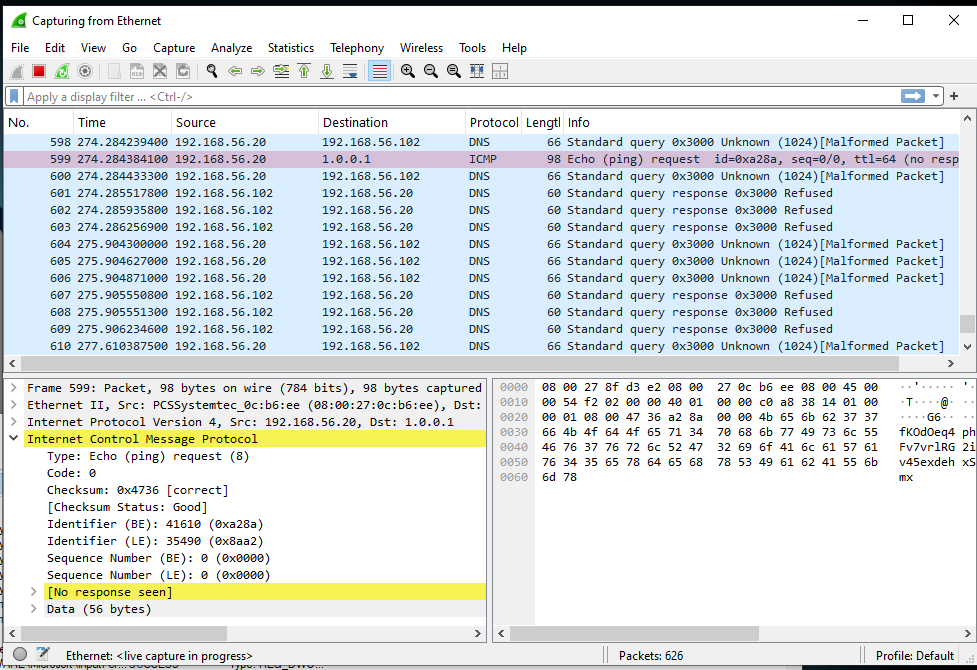Open display filter history dropdown

tap(935, 97)
